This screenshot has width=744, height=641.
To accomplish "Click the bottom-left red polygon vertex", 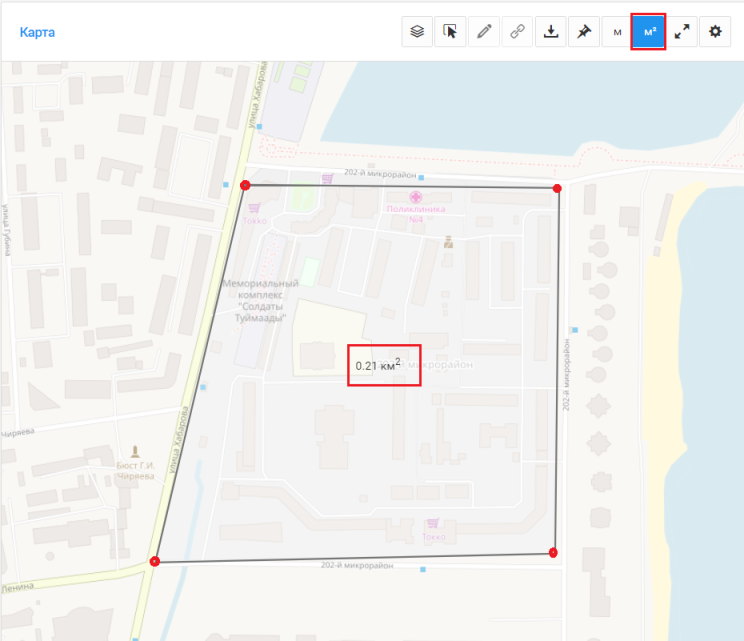I will (x=154, y=562).
